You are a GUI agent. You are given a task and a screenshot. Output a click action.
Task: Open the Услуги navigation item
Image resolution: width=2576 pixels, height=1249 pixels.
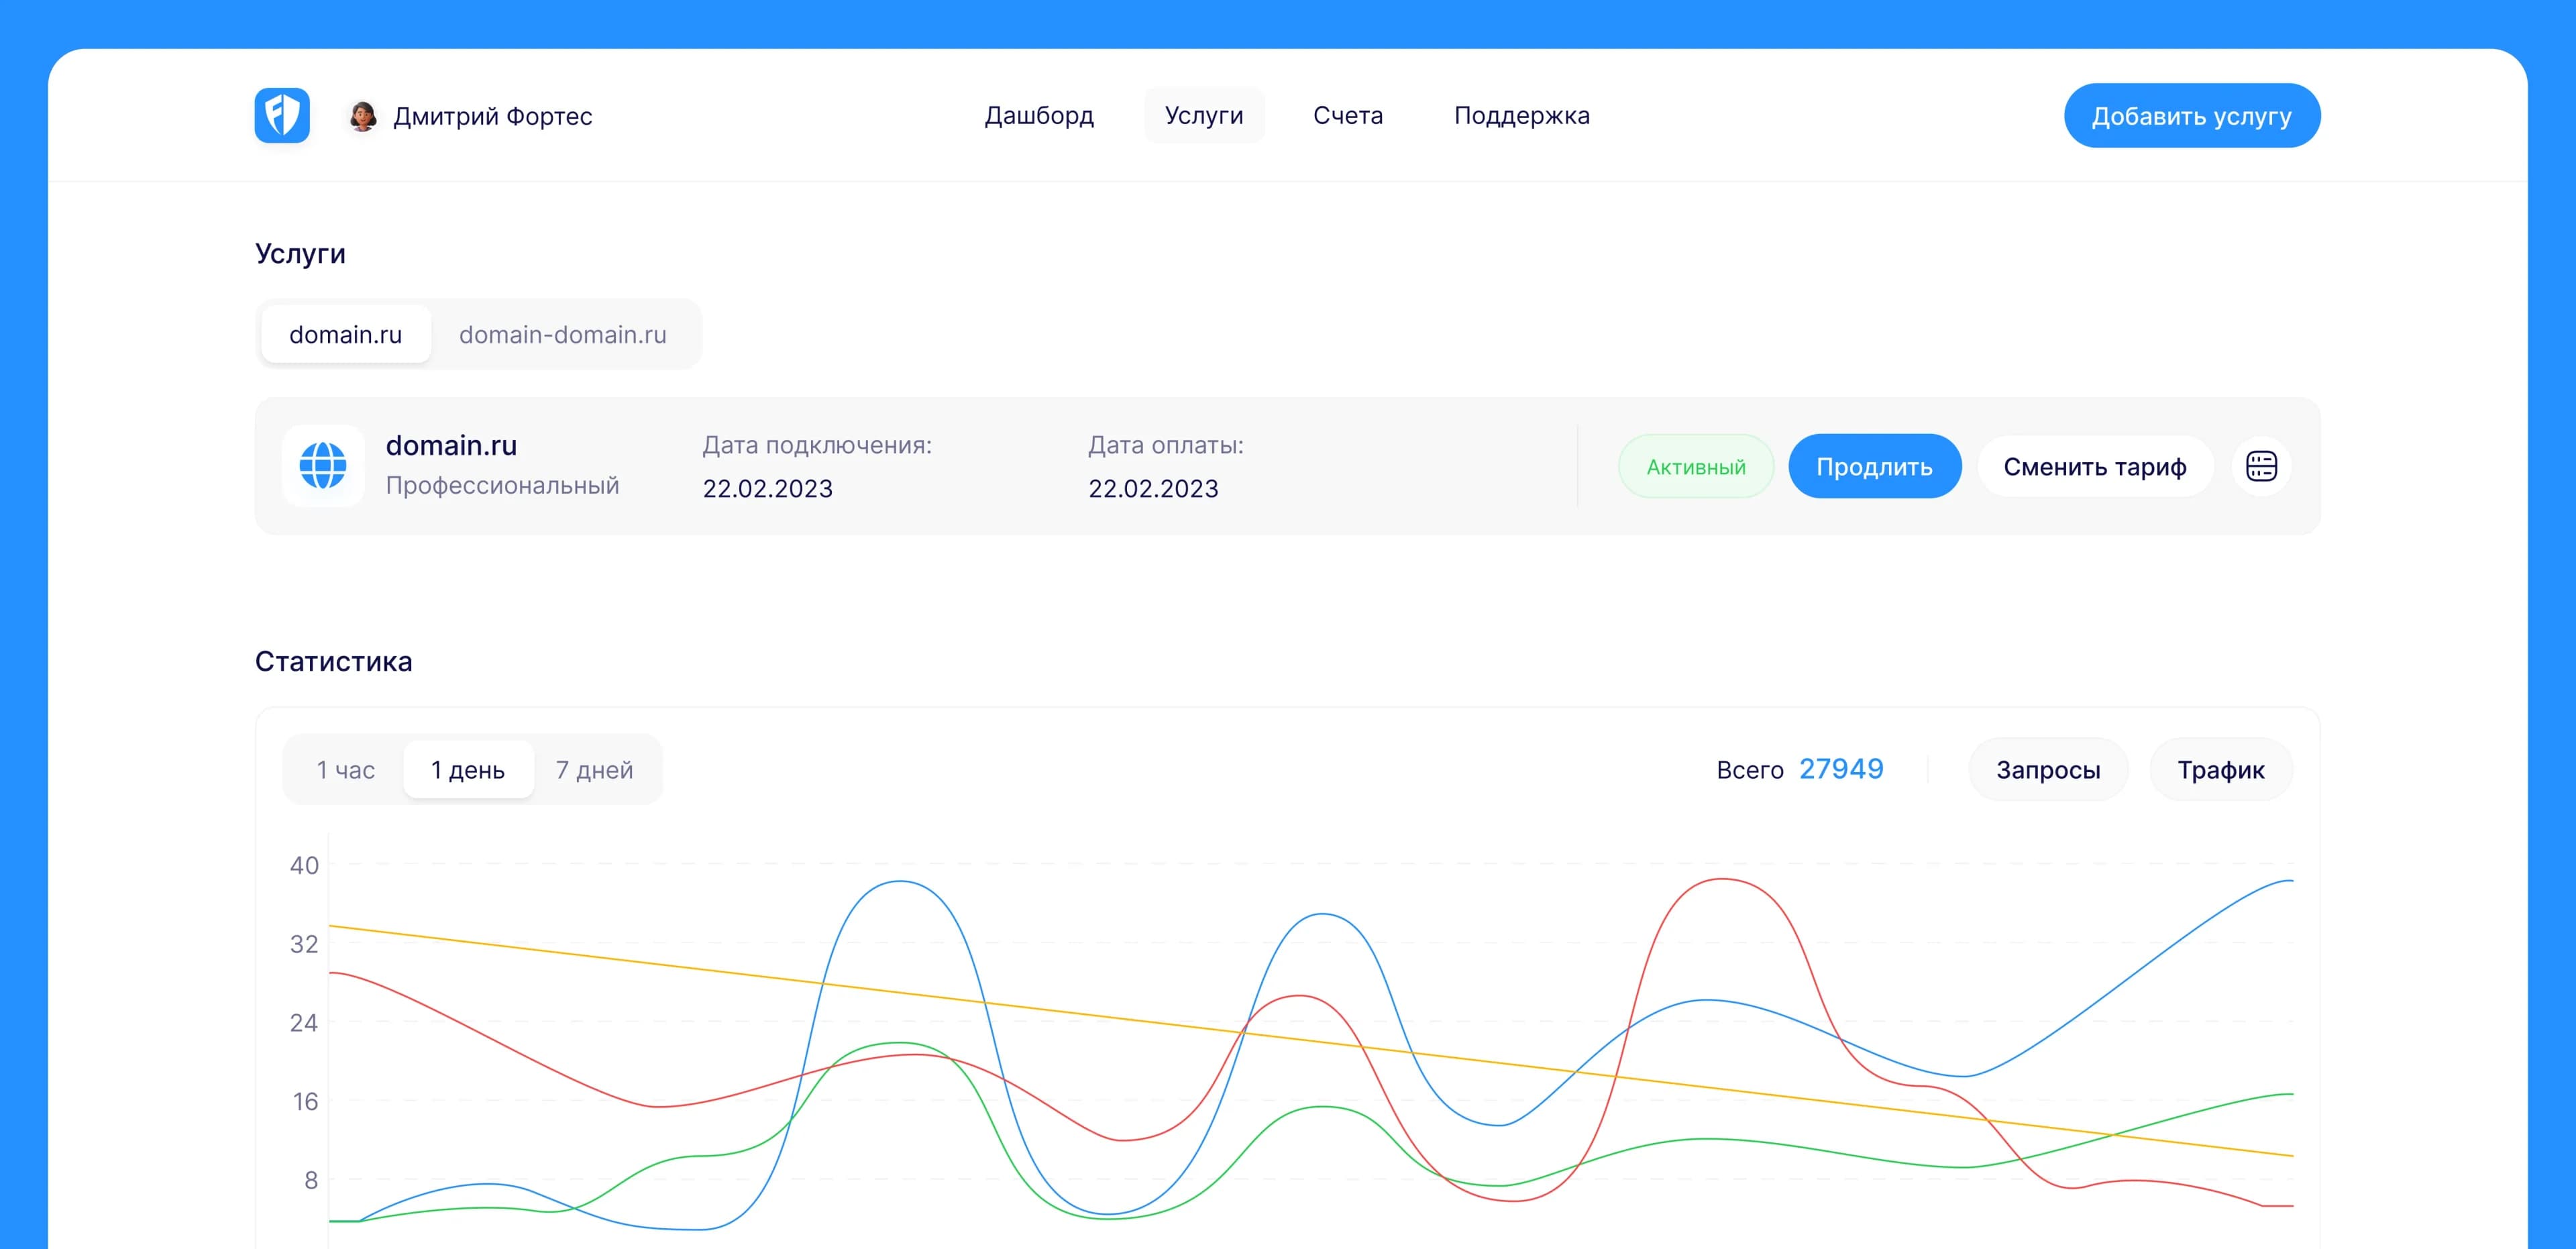coord(1204,116)
